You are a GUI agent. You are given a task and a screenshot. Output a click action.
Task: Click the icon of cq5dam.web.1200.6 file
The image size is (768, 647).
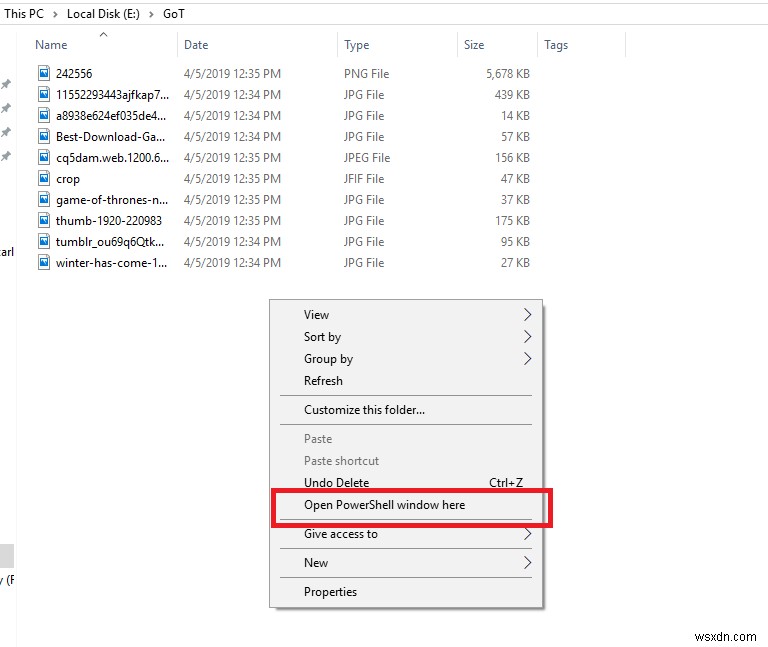click(x=44, y=158)
